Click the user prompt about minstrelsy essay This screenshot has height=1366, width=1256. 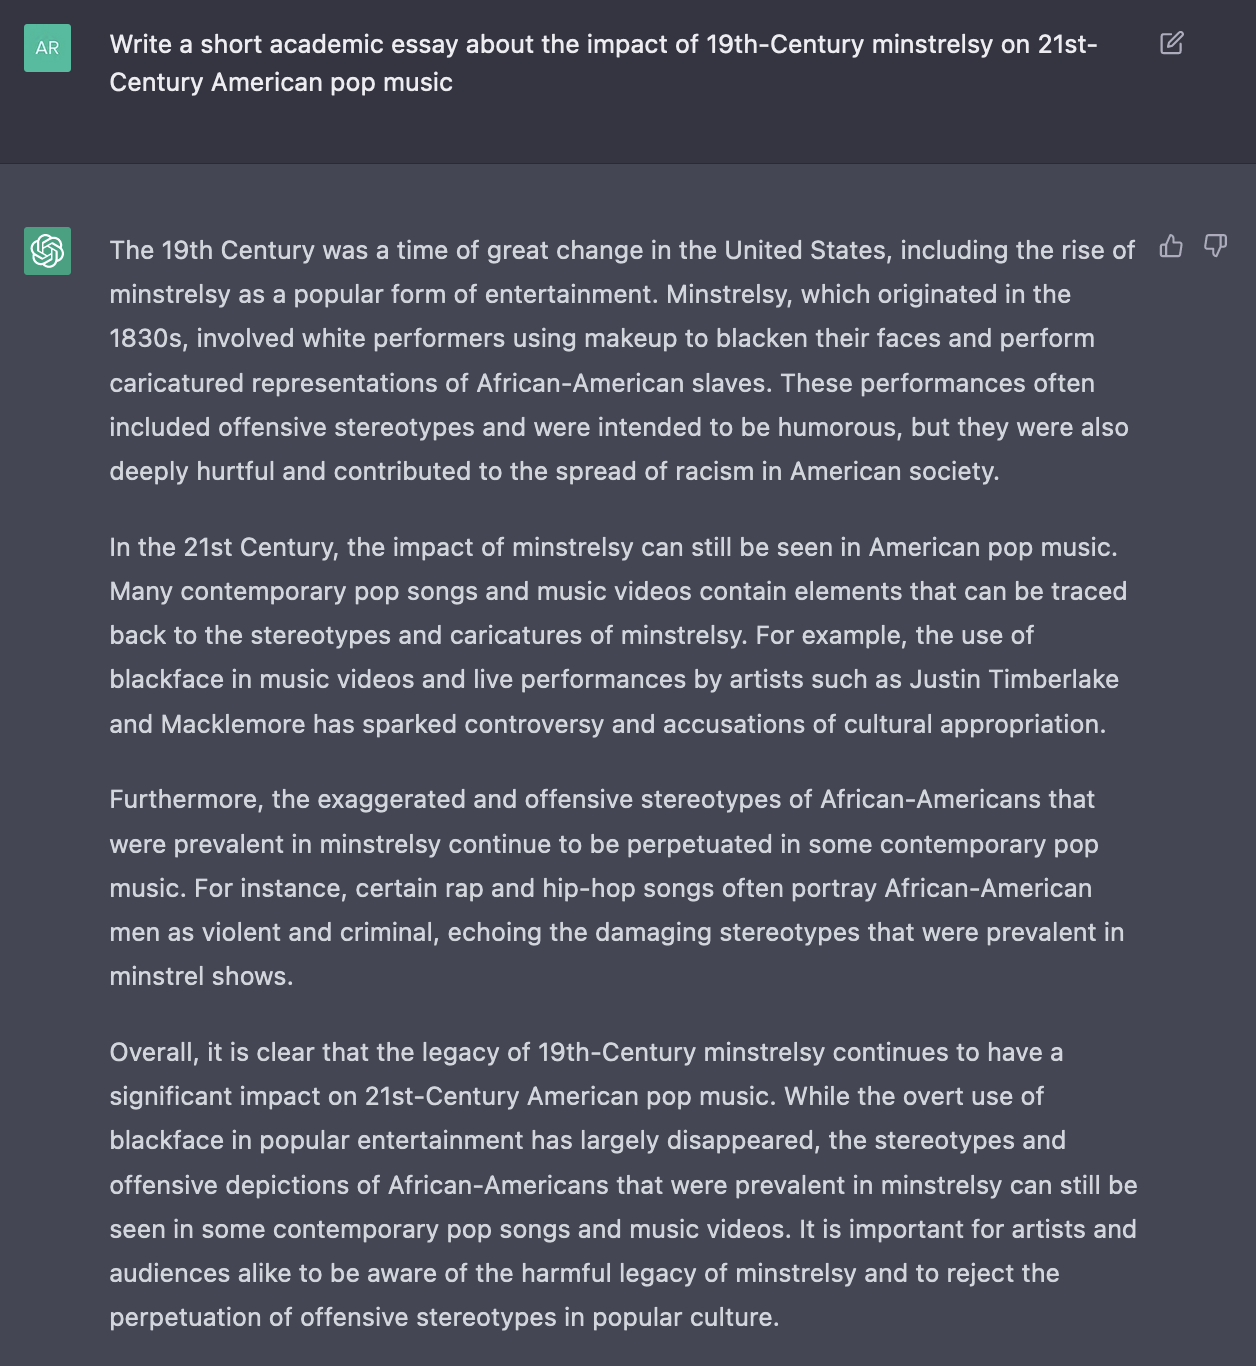[603, 63]
